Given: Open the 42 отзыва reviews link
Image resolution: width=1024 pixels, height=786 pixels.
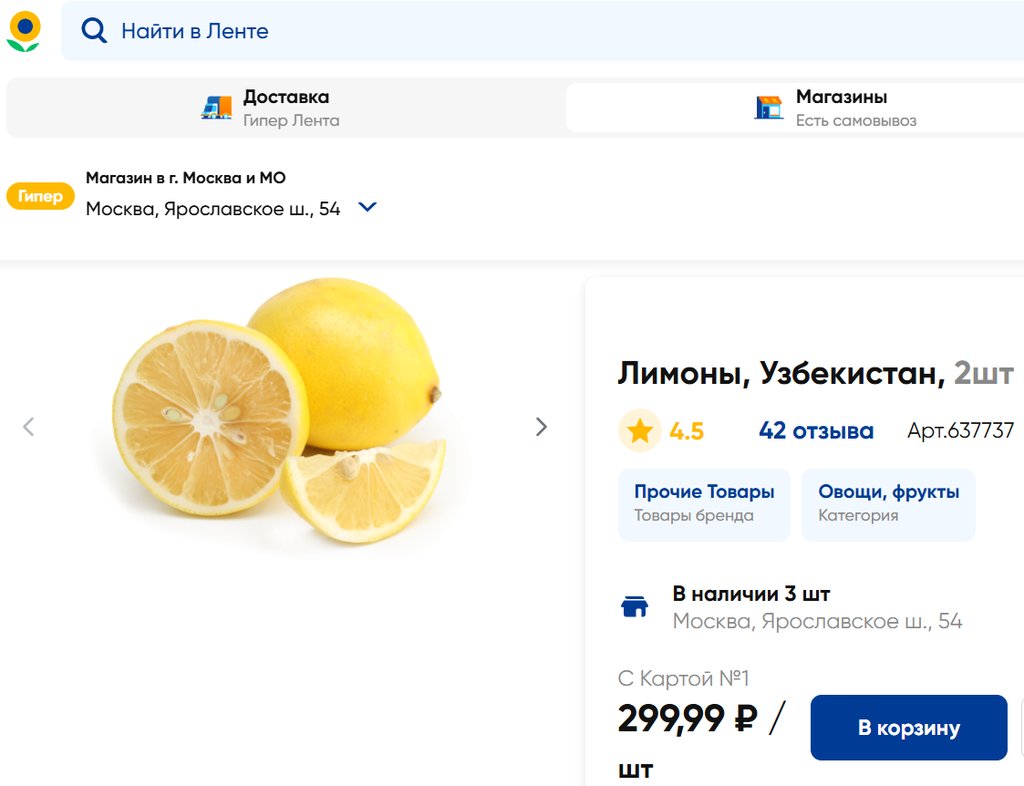Looking at the screenshot, I should (x=816, y=431).
